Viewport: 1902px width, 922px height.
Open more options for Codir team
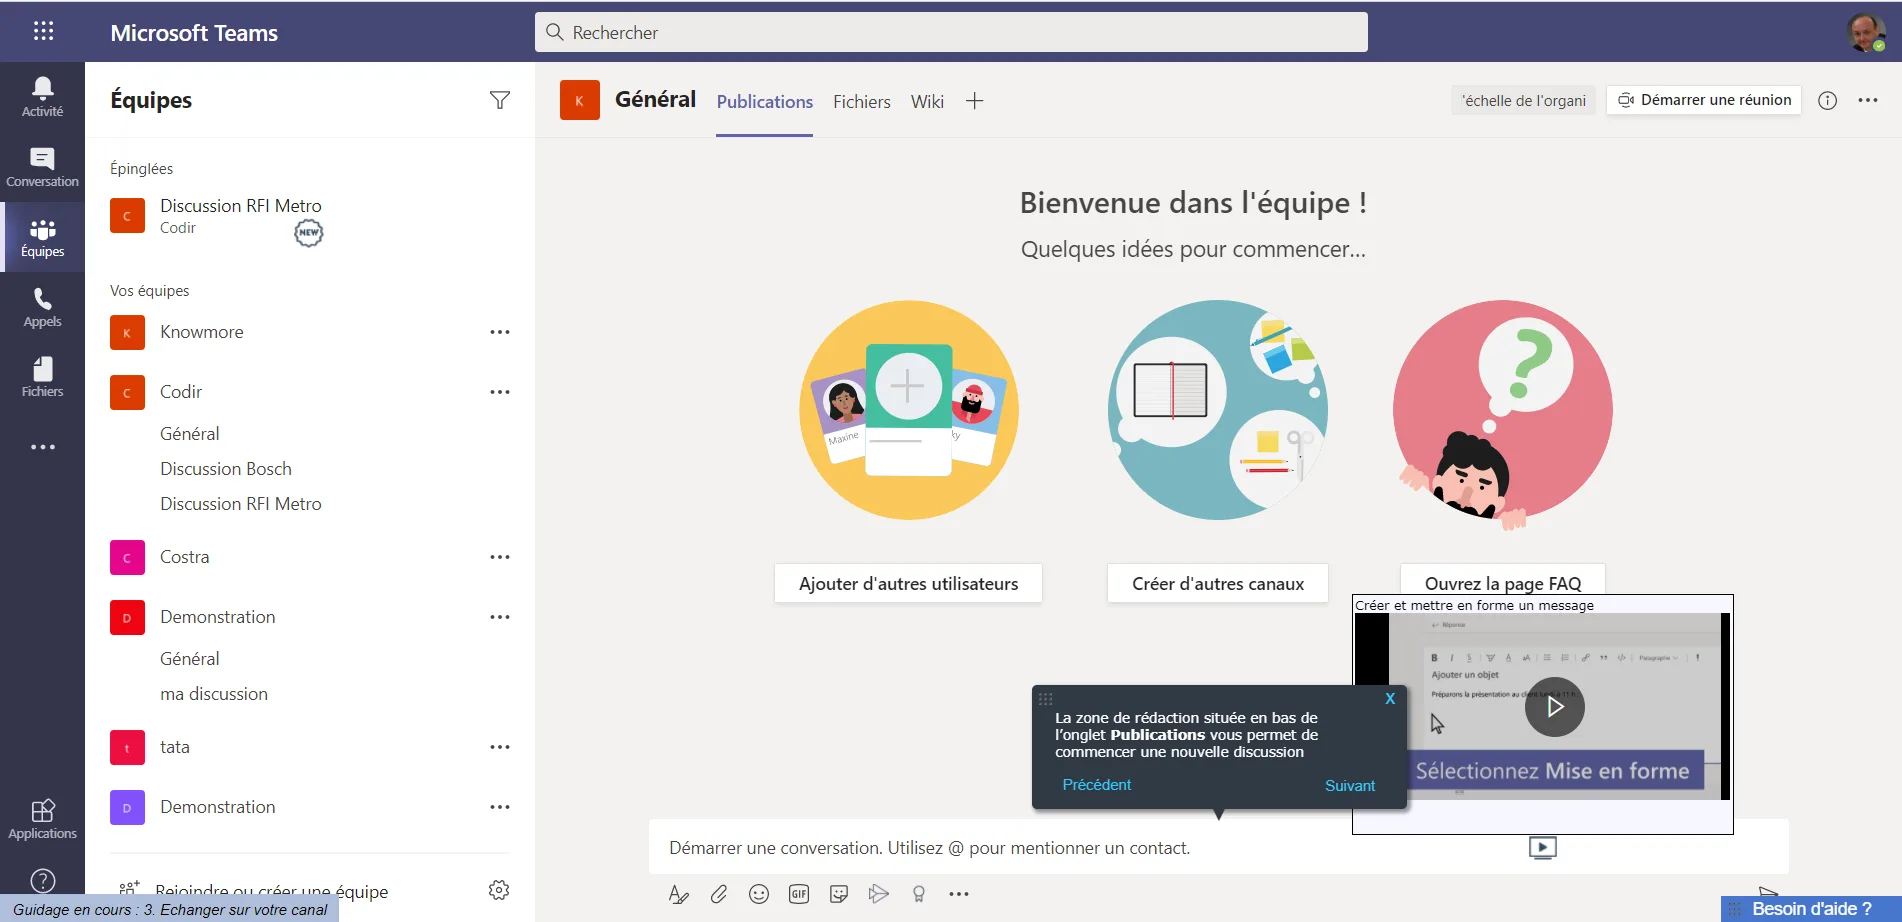[500, 392]
